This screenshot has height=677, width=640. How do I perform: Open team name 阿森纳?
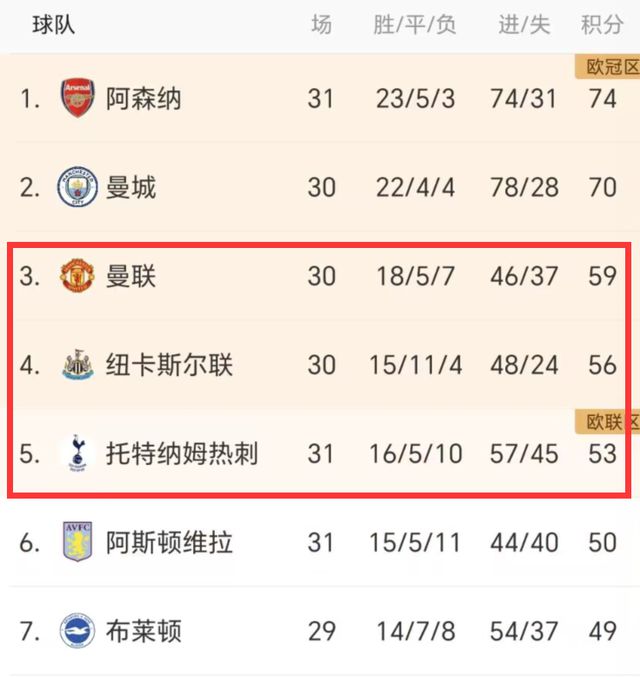[x=144, y=99]
